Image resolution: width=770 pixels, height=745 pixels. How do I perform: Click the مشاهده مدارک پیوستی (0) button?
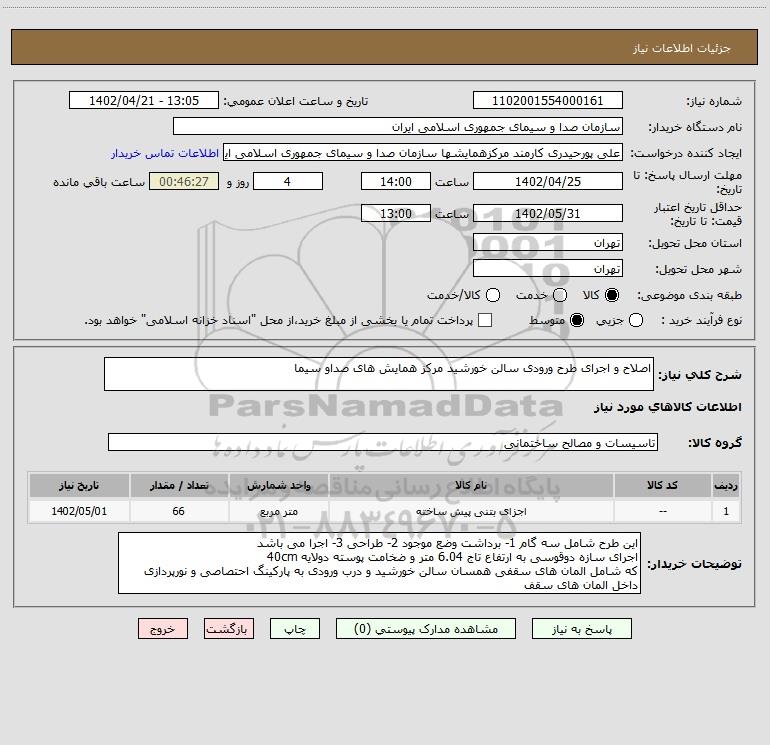(x=426, y=629)
